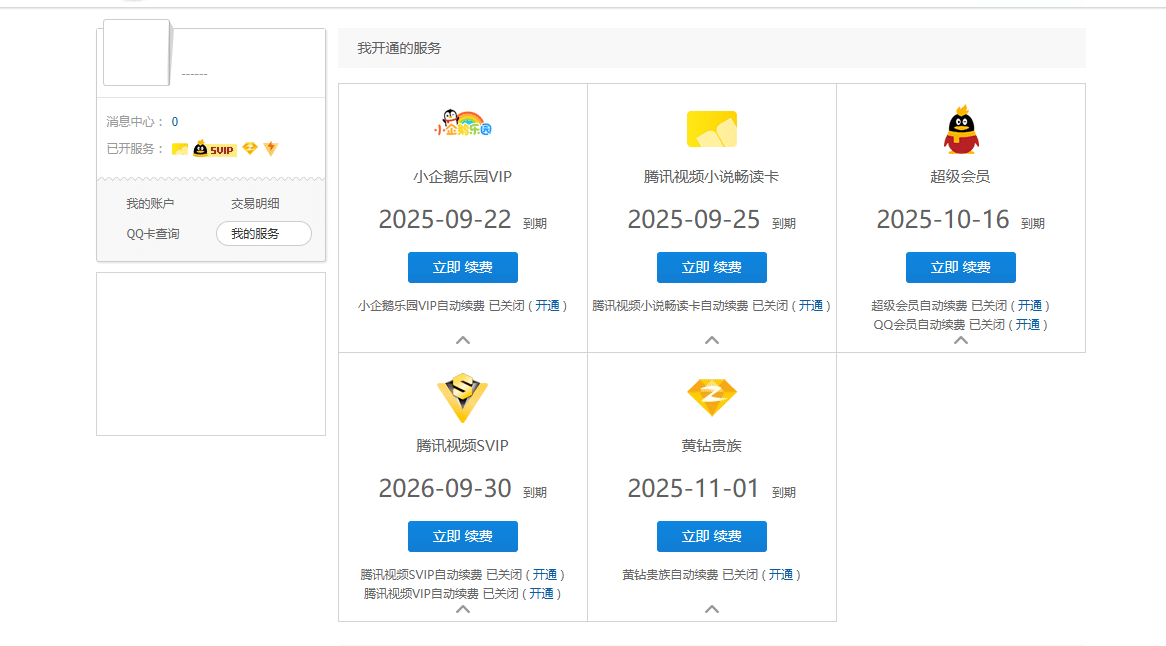The height and width of the screenshot is (646, 1166).
Task: Click the yellow diamond badge in 已开服务
Action: point(250,149)
